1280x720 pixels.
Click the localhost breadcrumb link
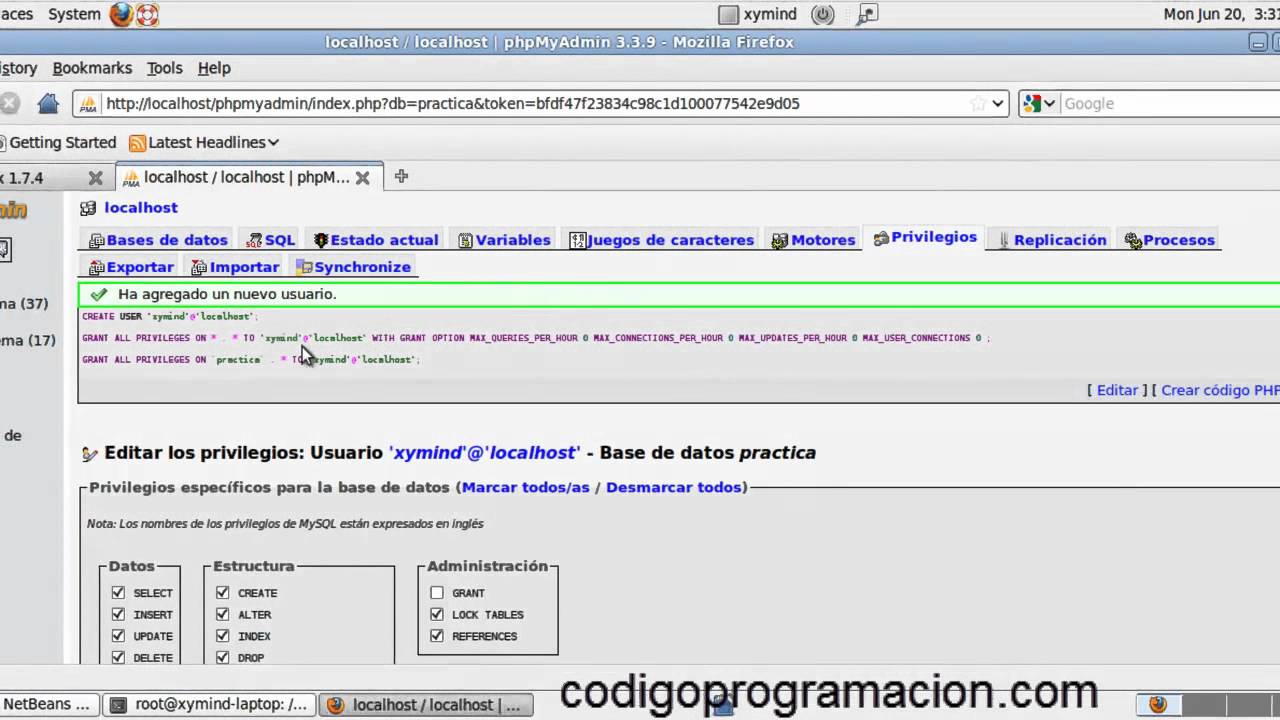click(141, 207)
